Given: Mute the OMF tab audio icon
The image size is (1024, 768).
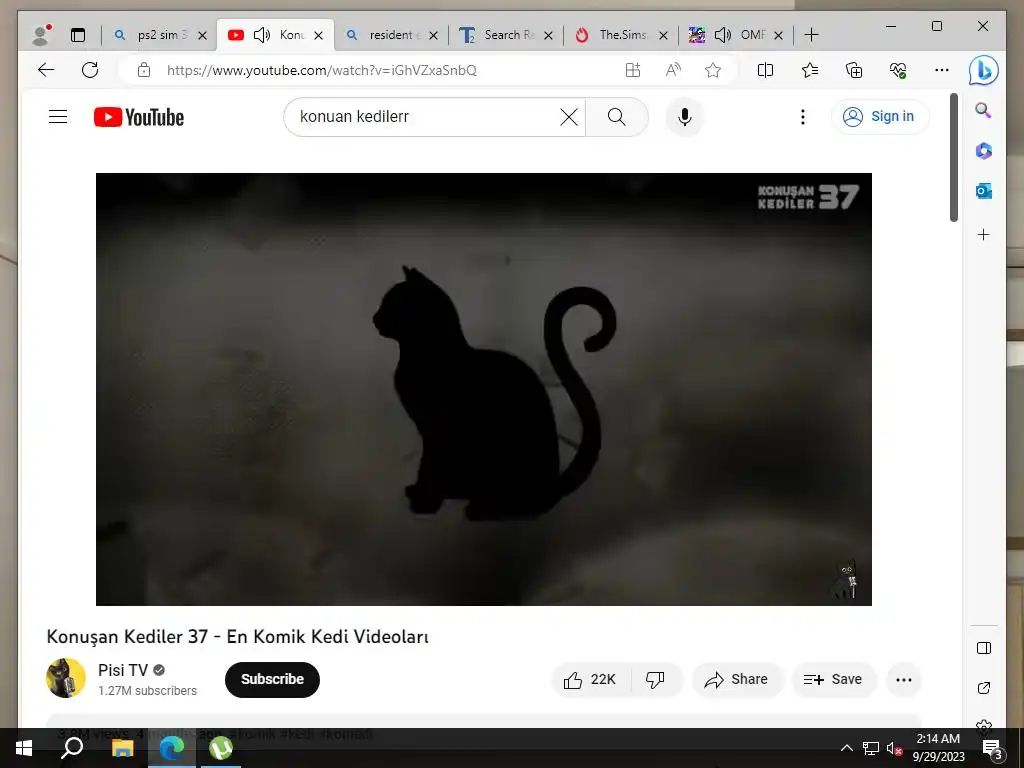Looking at the screenshot, I should (723, 35).
